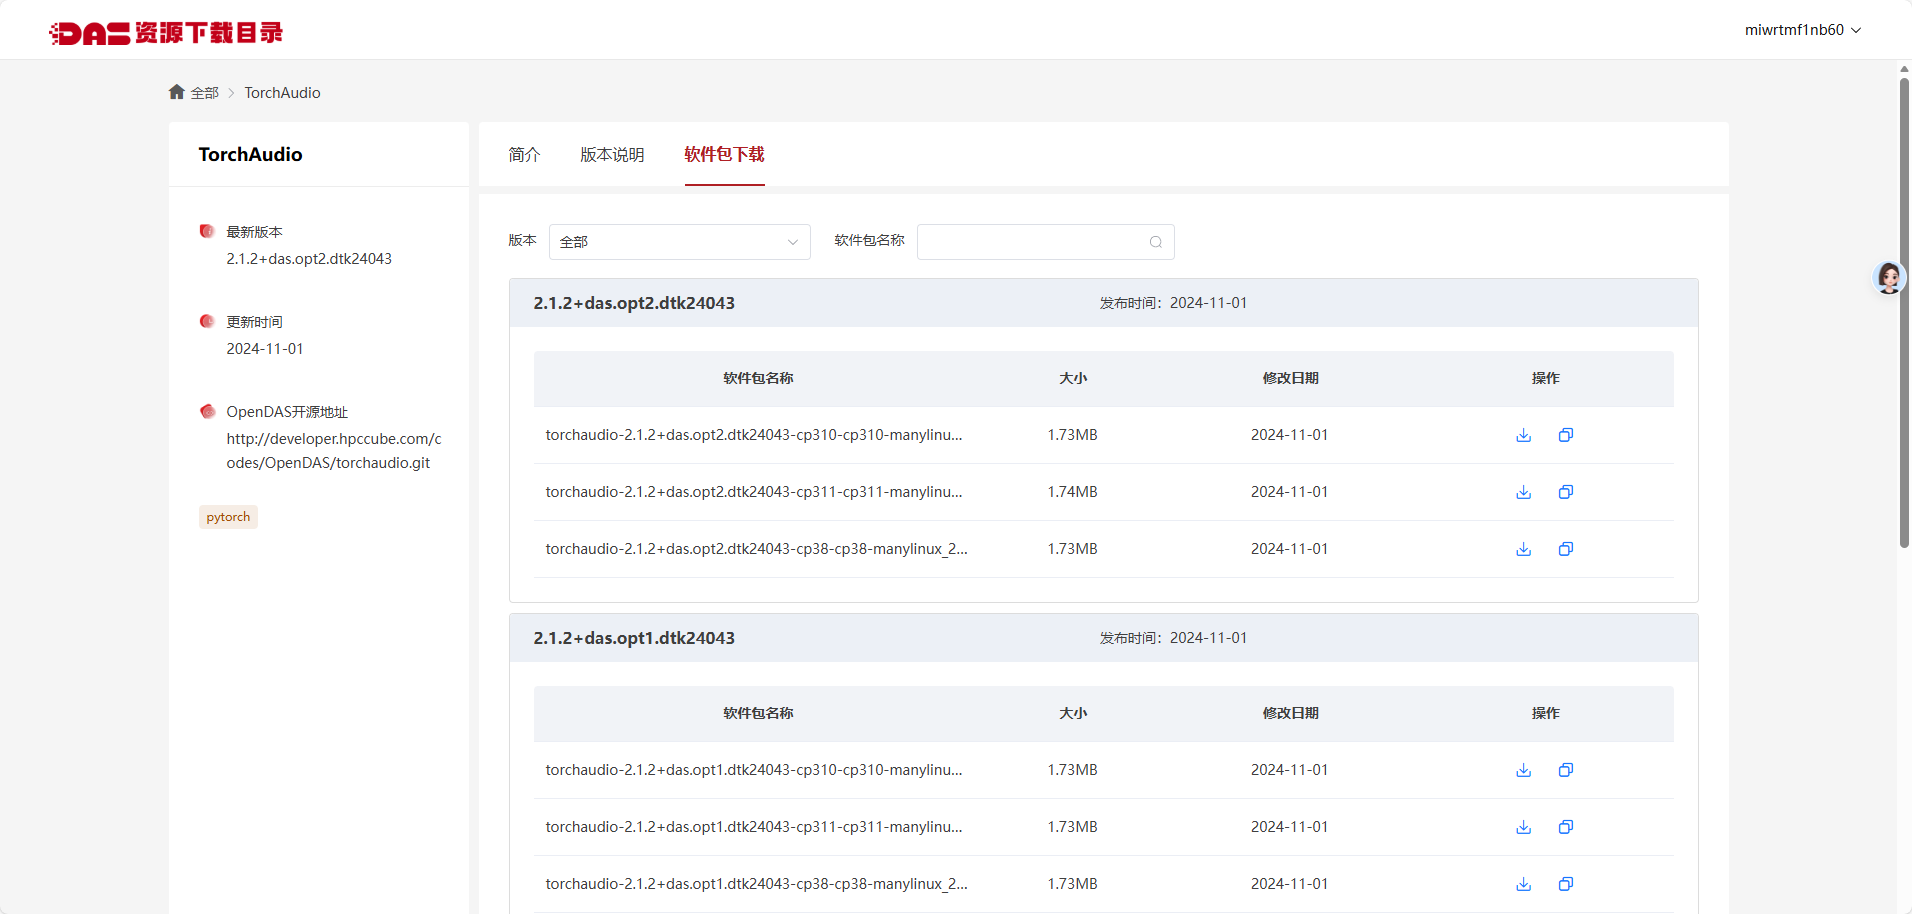Copy link for opt2 cp38 torchaudio package
The image size is (1912, 914).
[x=1566, y=549]
